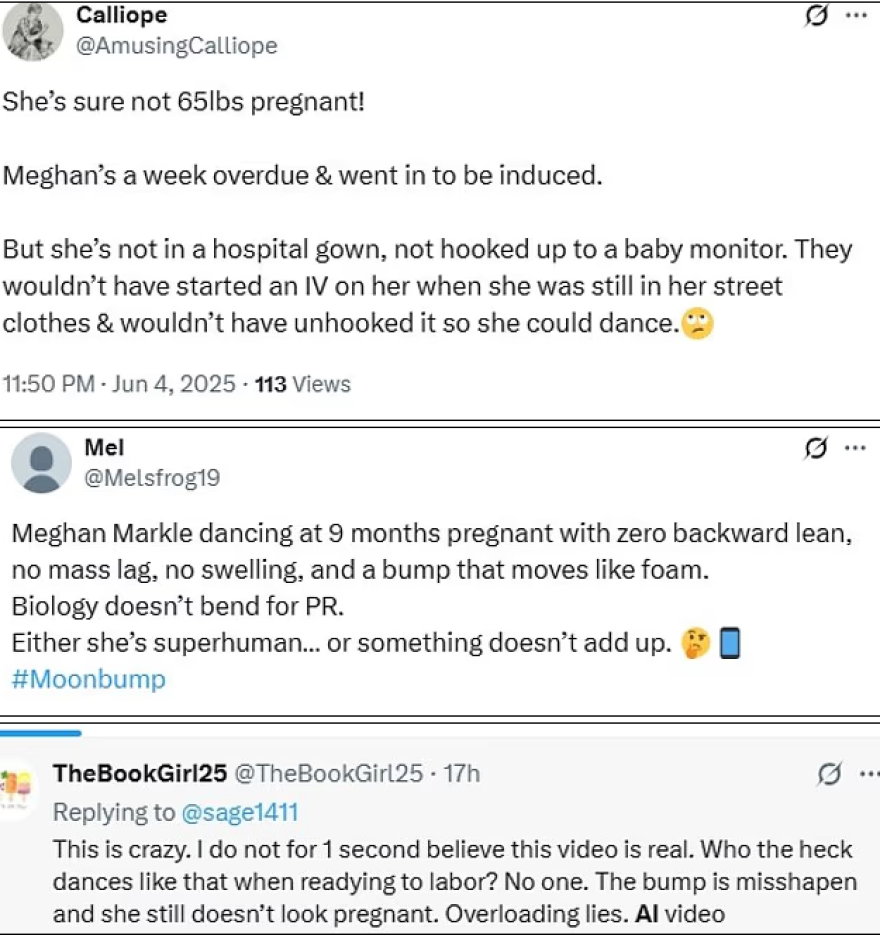Open the @sage1411 mention link

(x=240, y=812)
